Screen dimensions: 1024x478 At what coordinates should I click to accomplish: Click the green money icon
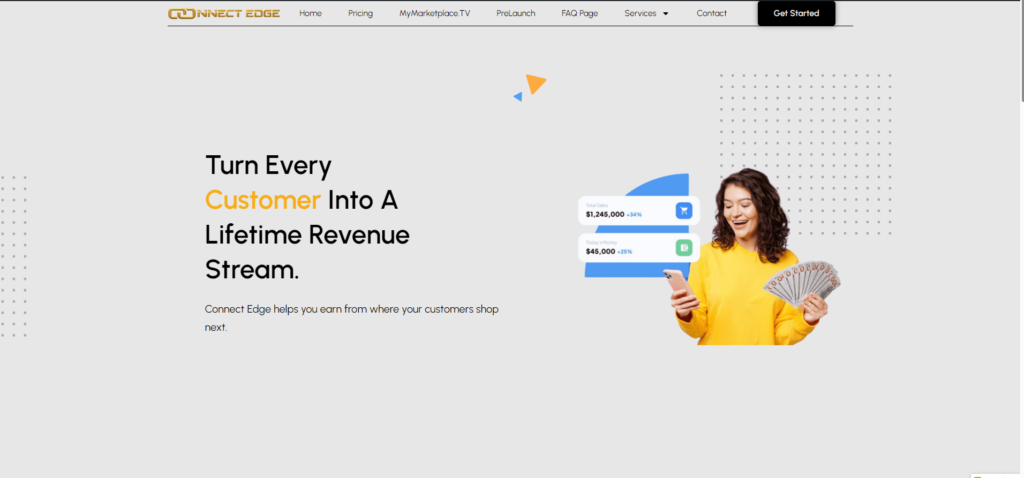(684, 248)
